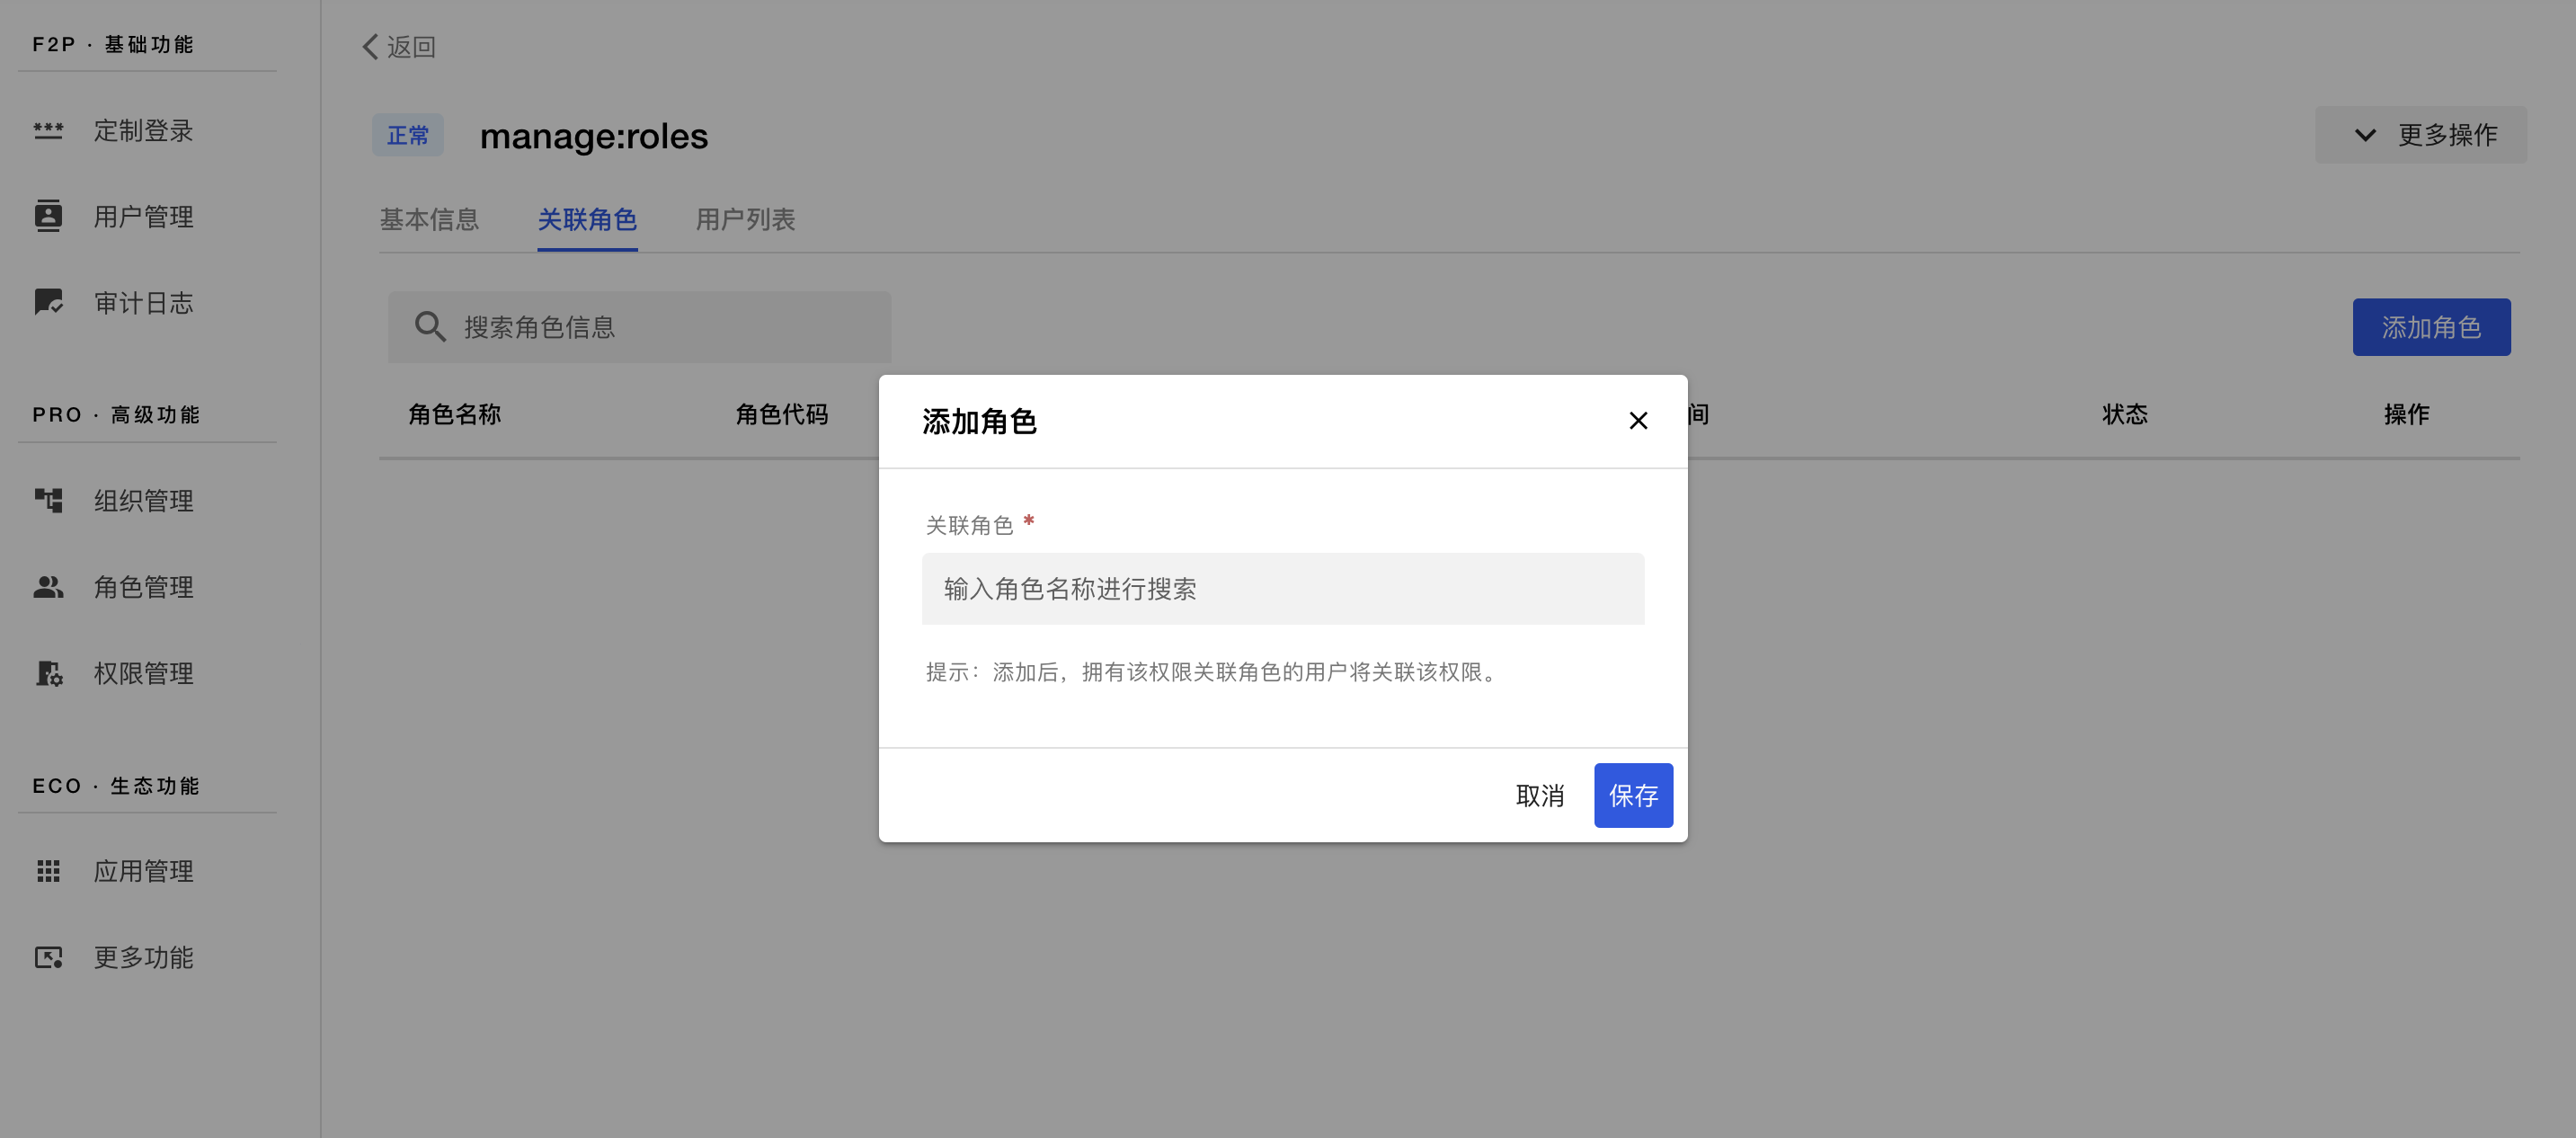Click the 角色代码 column header

pyautogui.click(x=782, y=414)
